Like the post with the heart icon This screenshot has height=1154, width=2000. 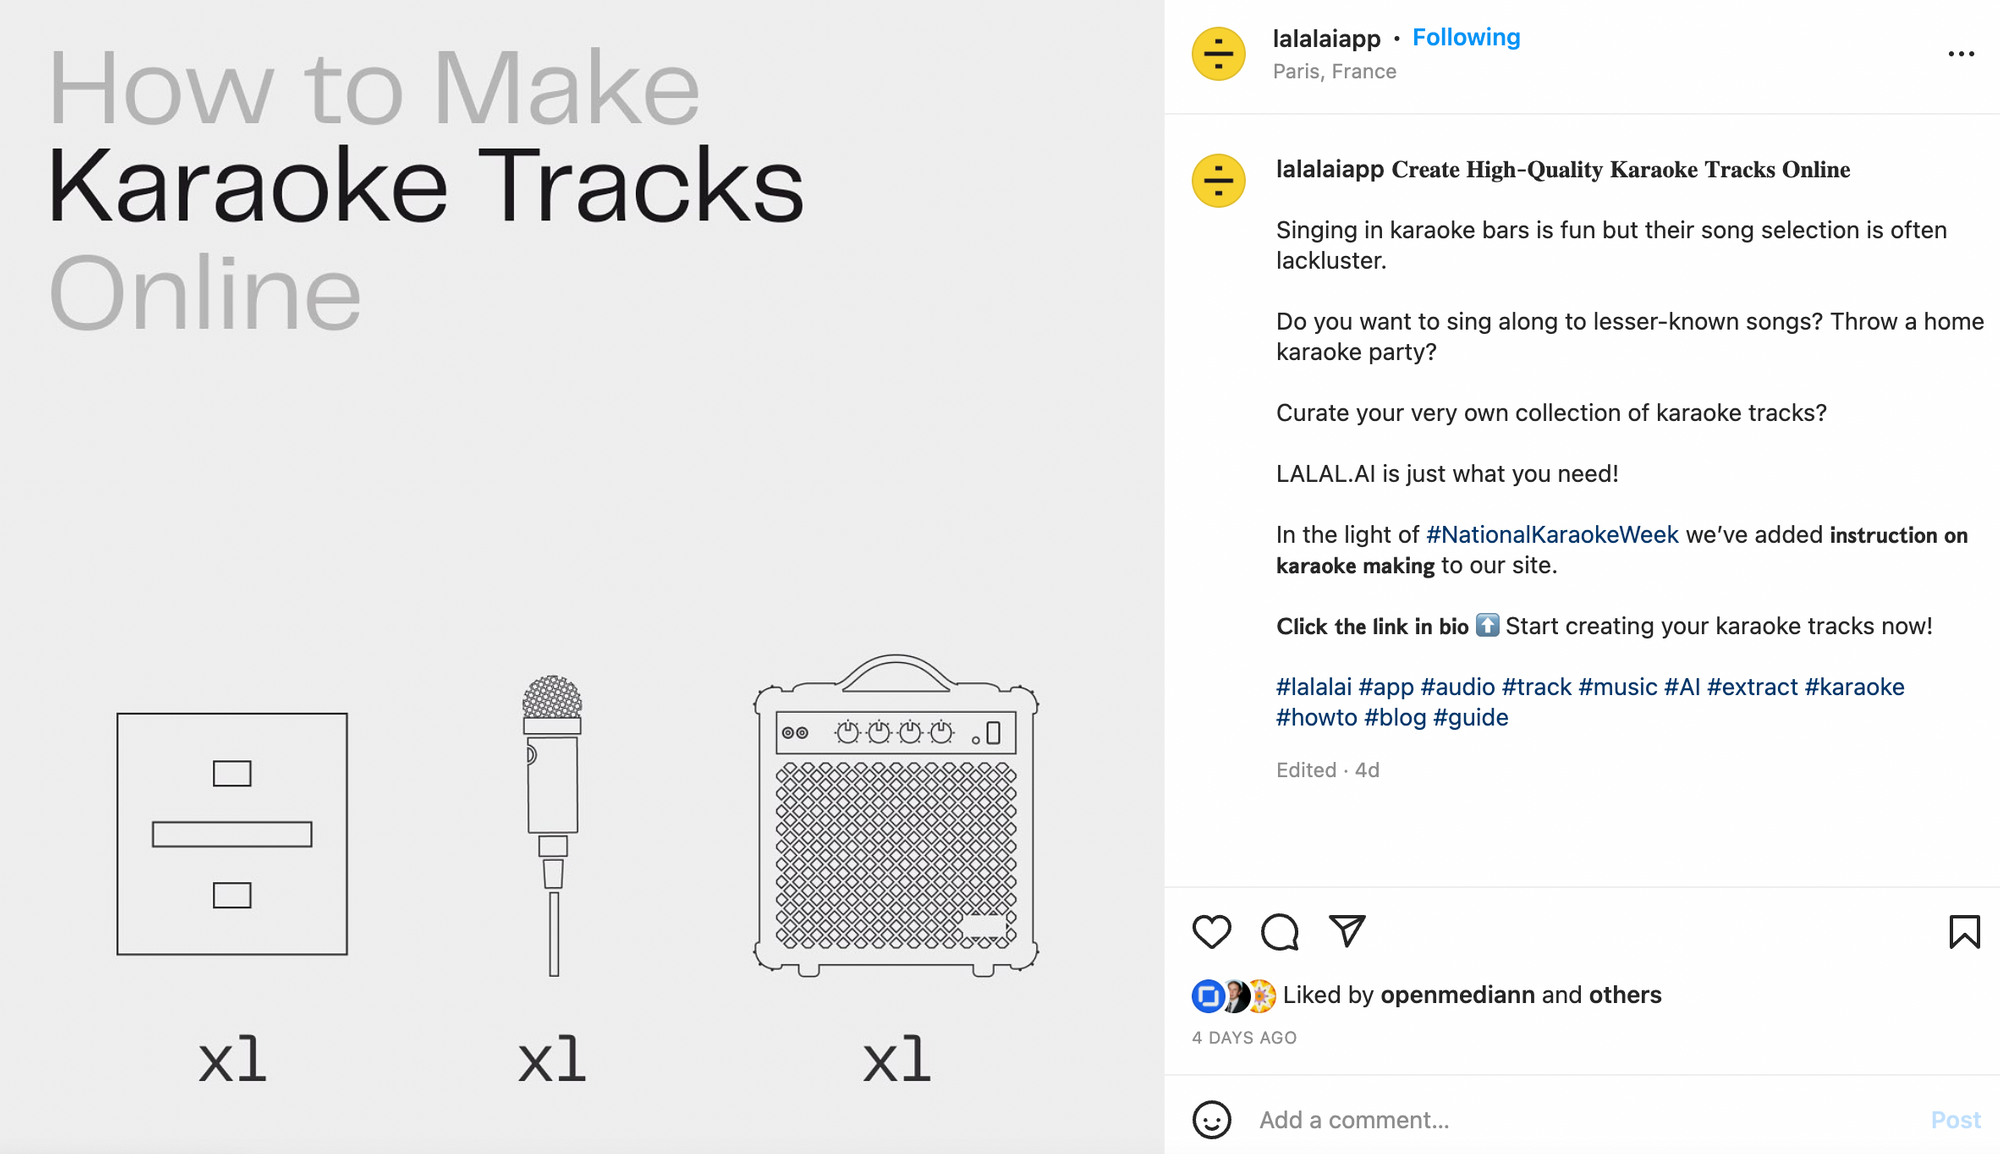tap(1211, 932)
